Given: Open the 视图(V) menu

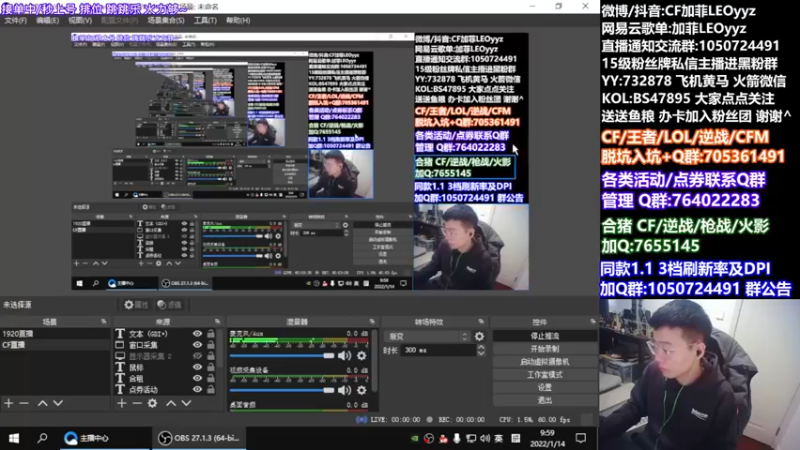Looking at the screenshot, I should [x=80, y=20].
